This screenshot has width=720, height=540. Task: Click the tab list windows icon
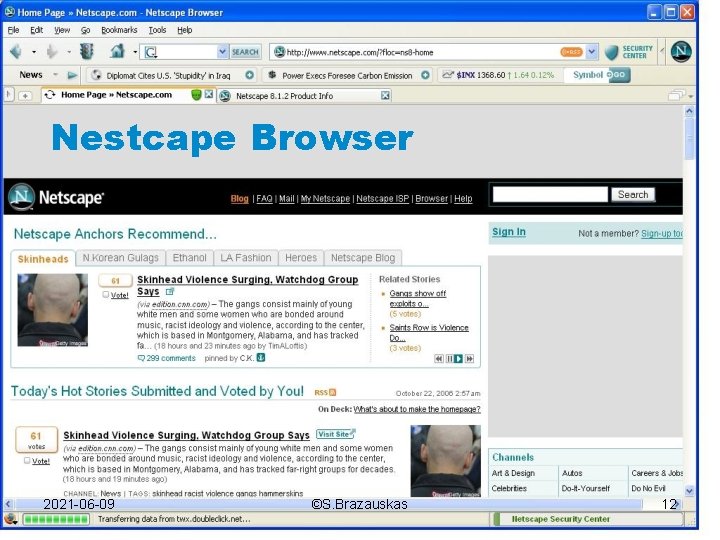coord(676,95)
